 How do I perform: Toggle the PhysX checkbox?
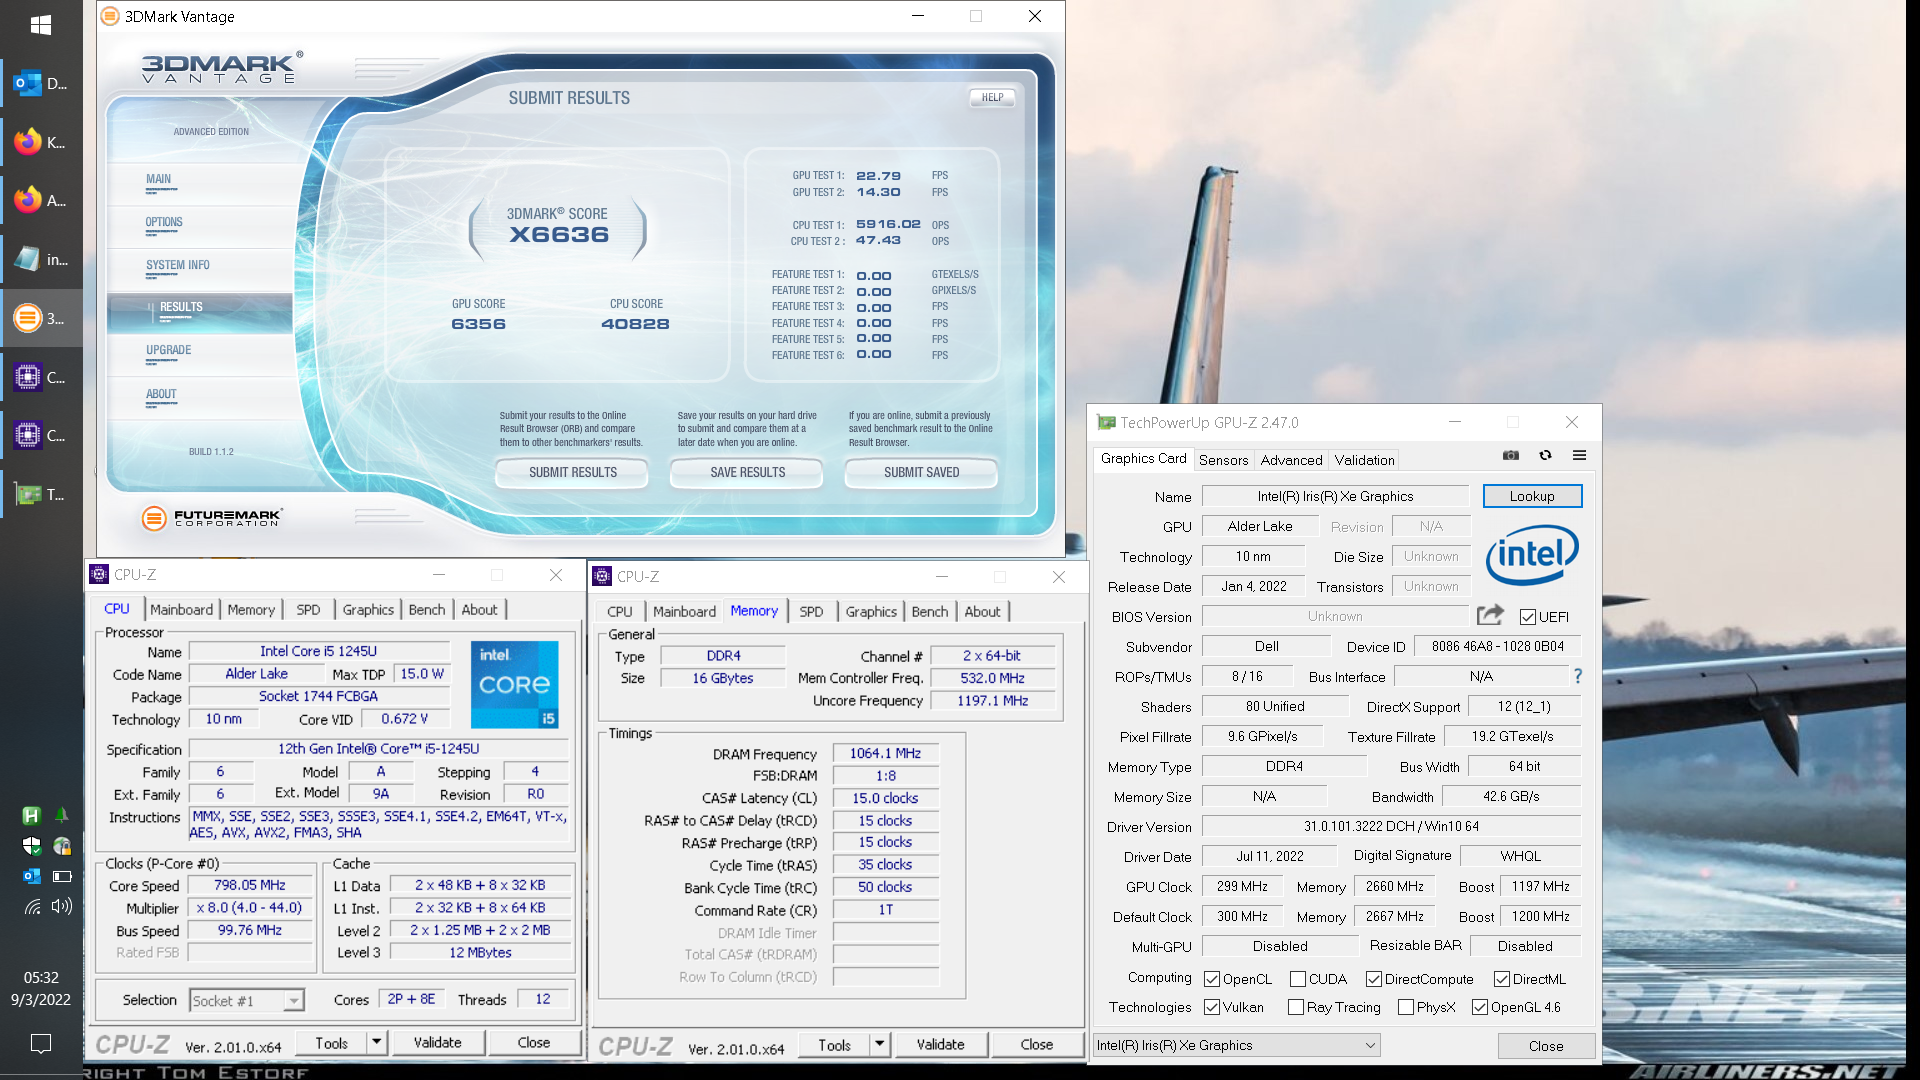(x=1406, y=1007)
